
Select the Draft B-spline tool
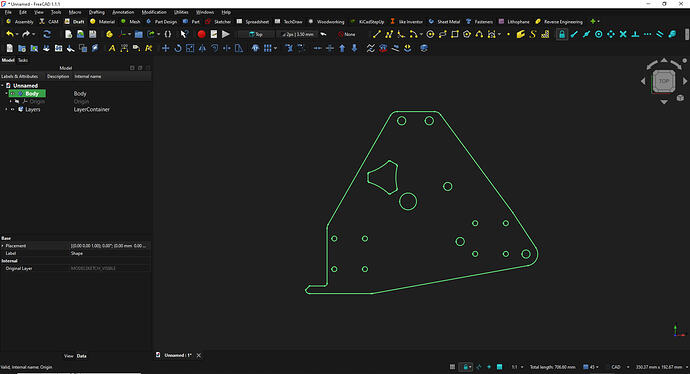(x=479, y=34)
